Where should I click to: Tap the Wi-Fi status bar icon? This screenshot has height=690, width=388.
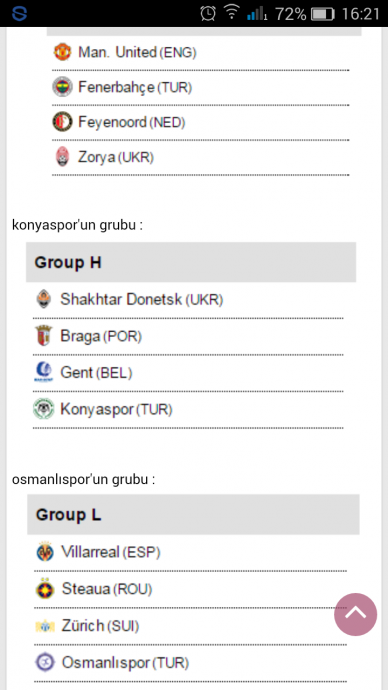pos(231,13)
